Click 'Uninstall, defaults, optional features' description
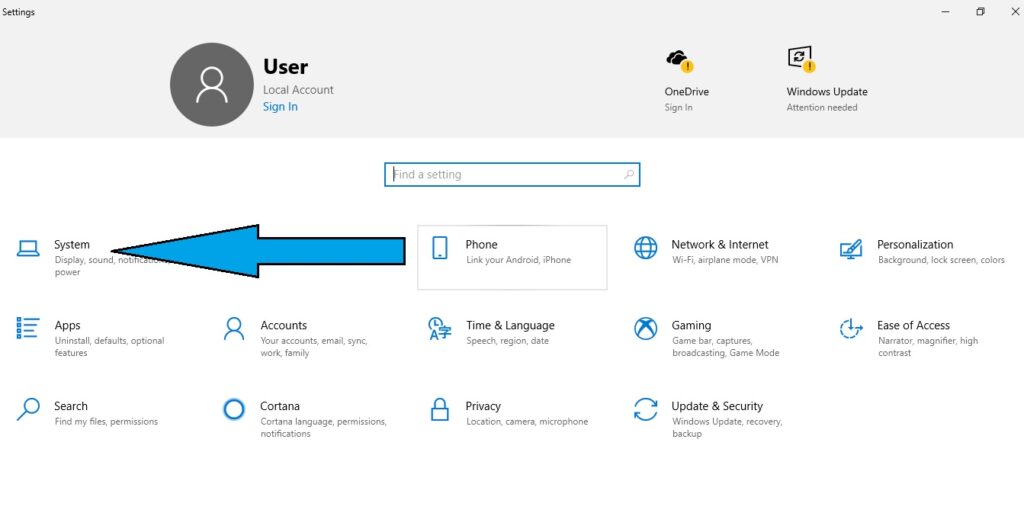Image resolution: width=1024 pixels, height=513 pixels. pyautogui.click(x=110, y=347)
